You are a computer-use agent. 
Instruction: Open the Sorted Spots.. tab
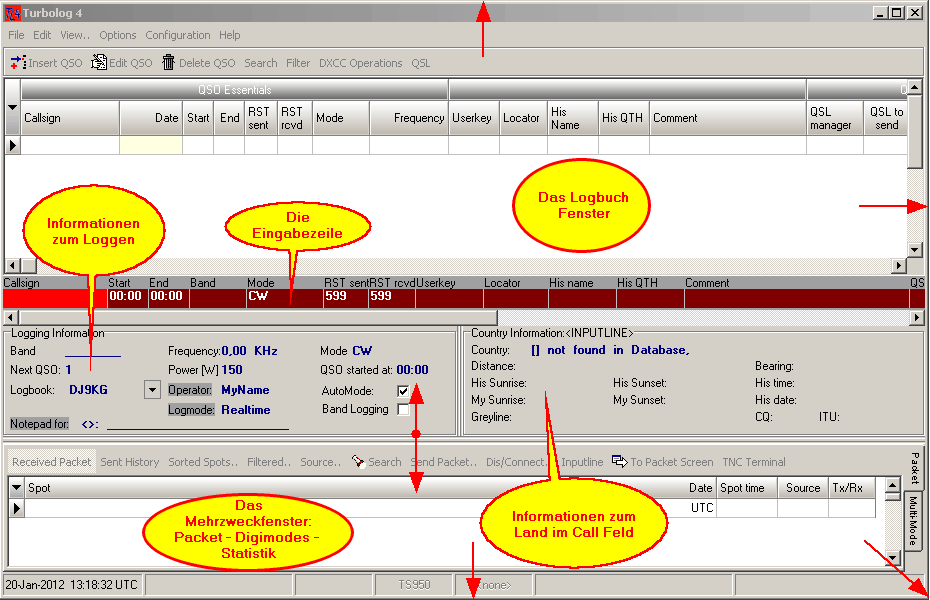(203, 462)
